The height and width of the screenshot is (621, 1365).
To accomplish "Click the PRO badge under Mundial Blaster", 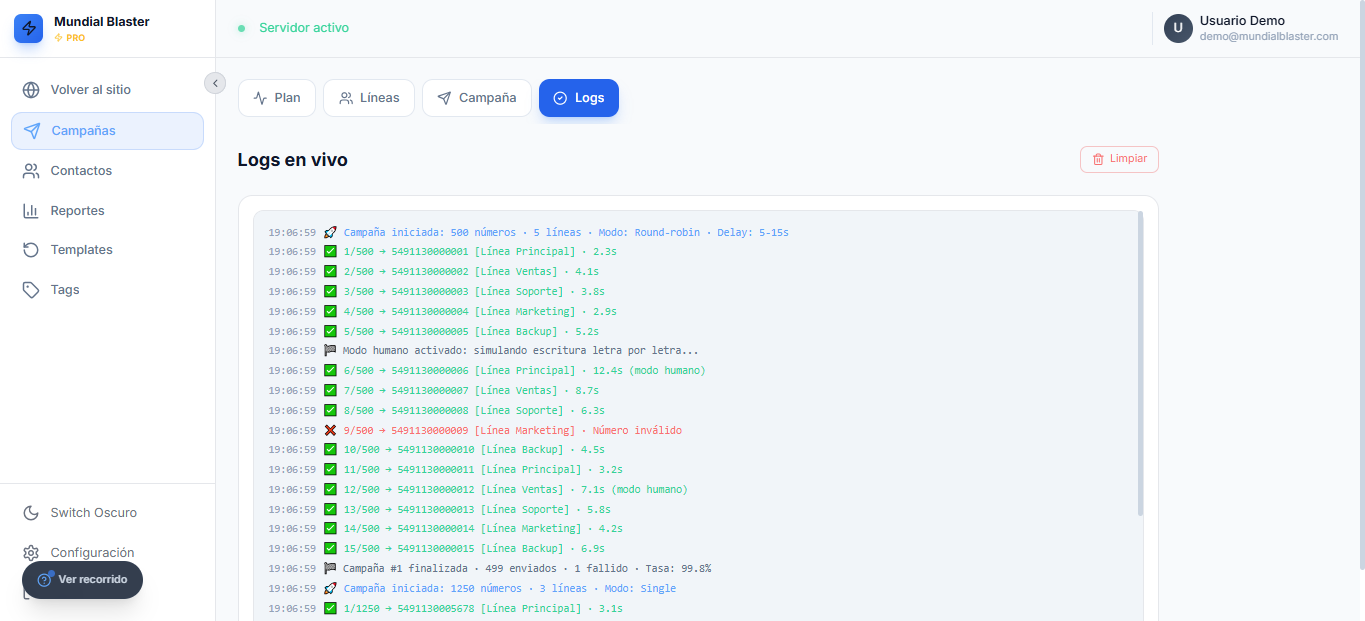I will click(x=69, y=38).
